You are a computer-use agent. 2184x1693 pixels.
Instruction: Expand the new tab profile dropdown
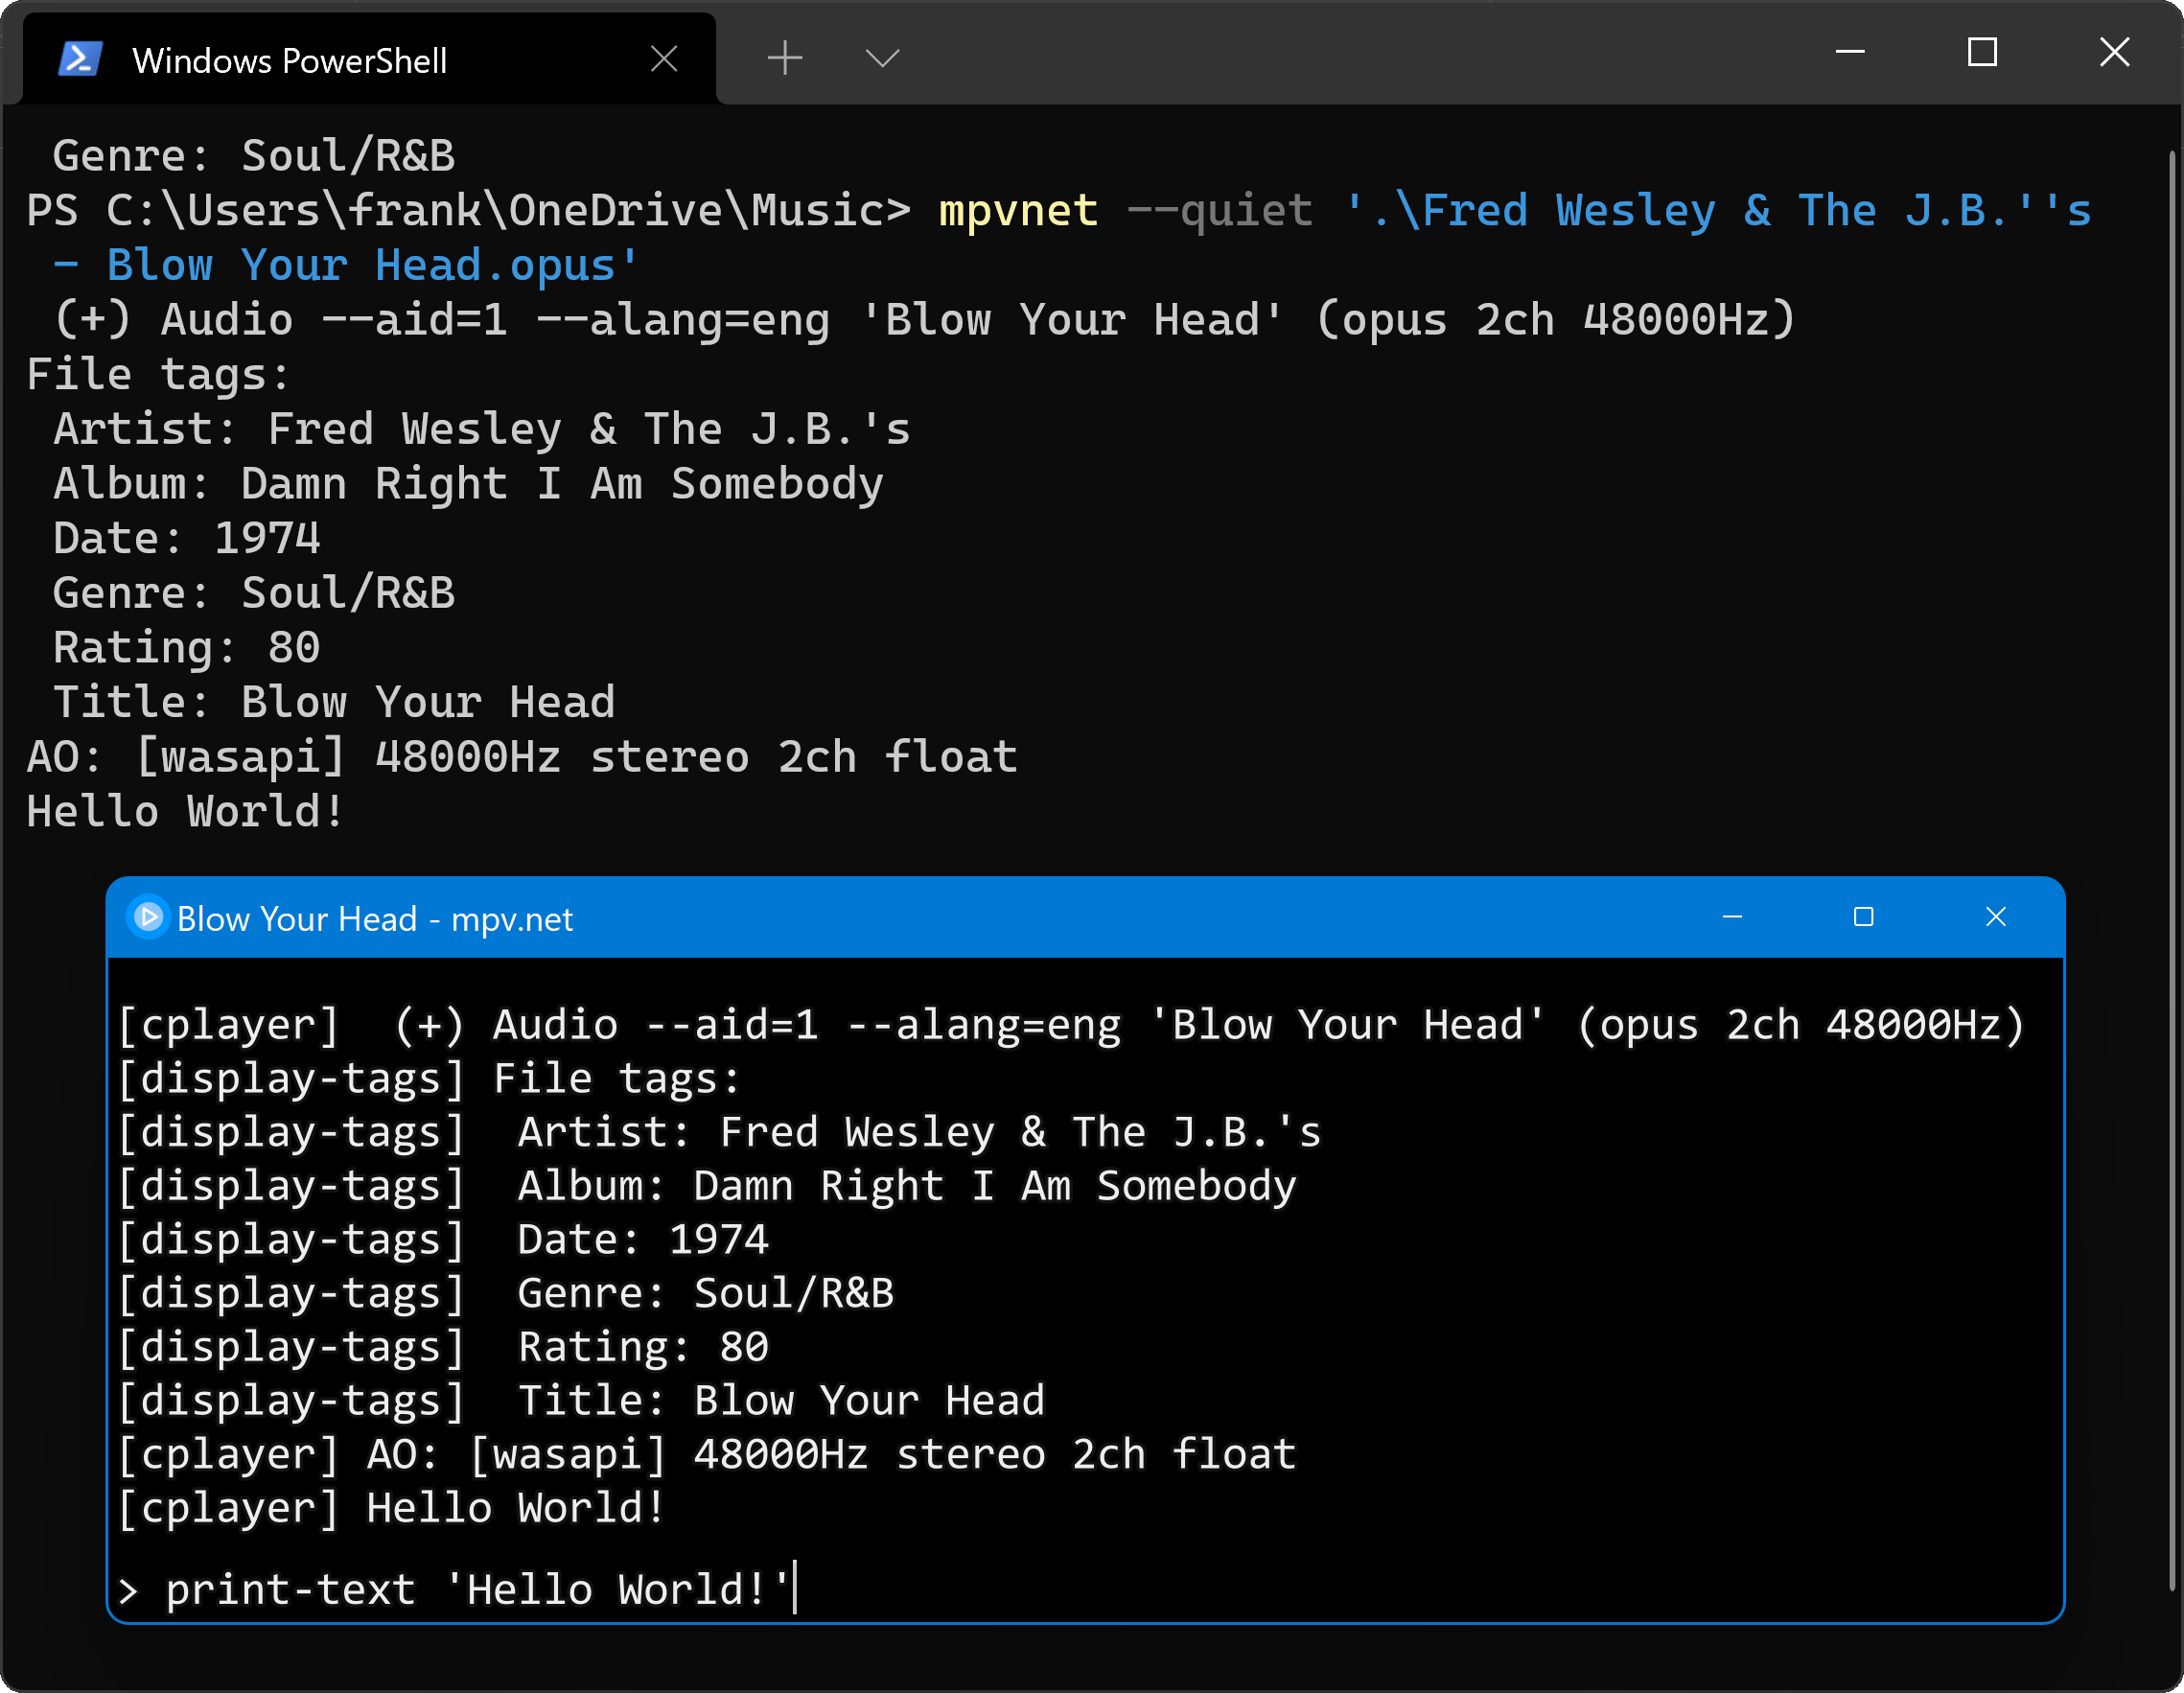pos(881,58)
